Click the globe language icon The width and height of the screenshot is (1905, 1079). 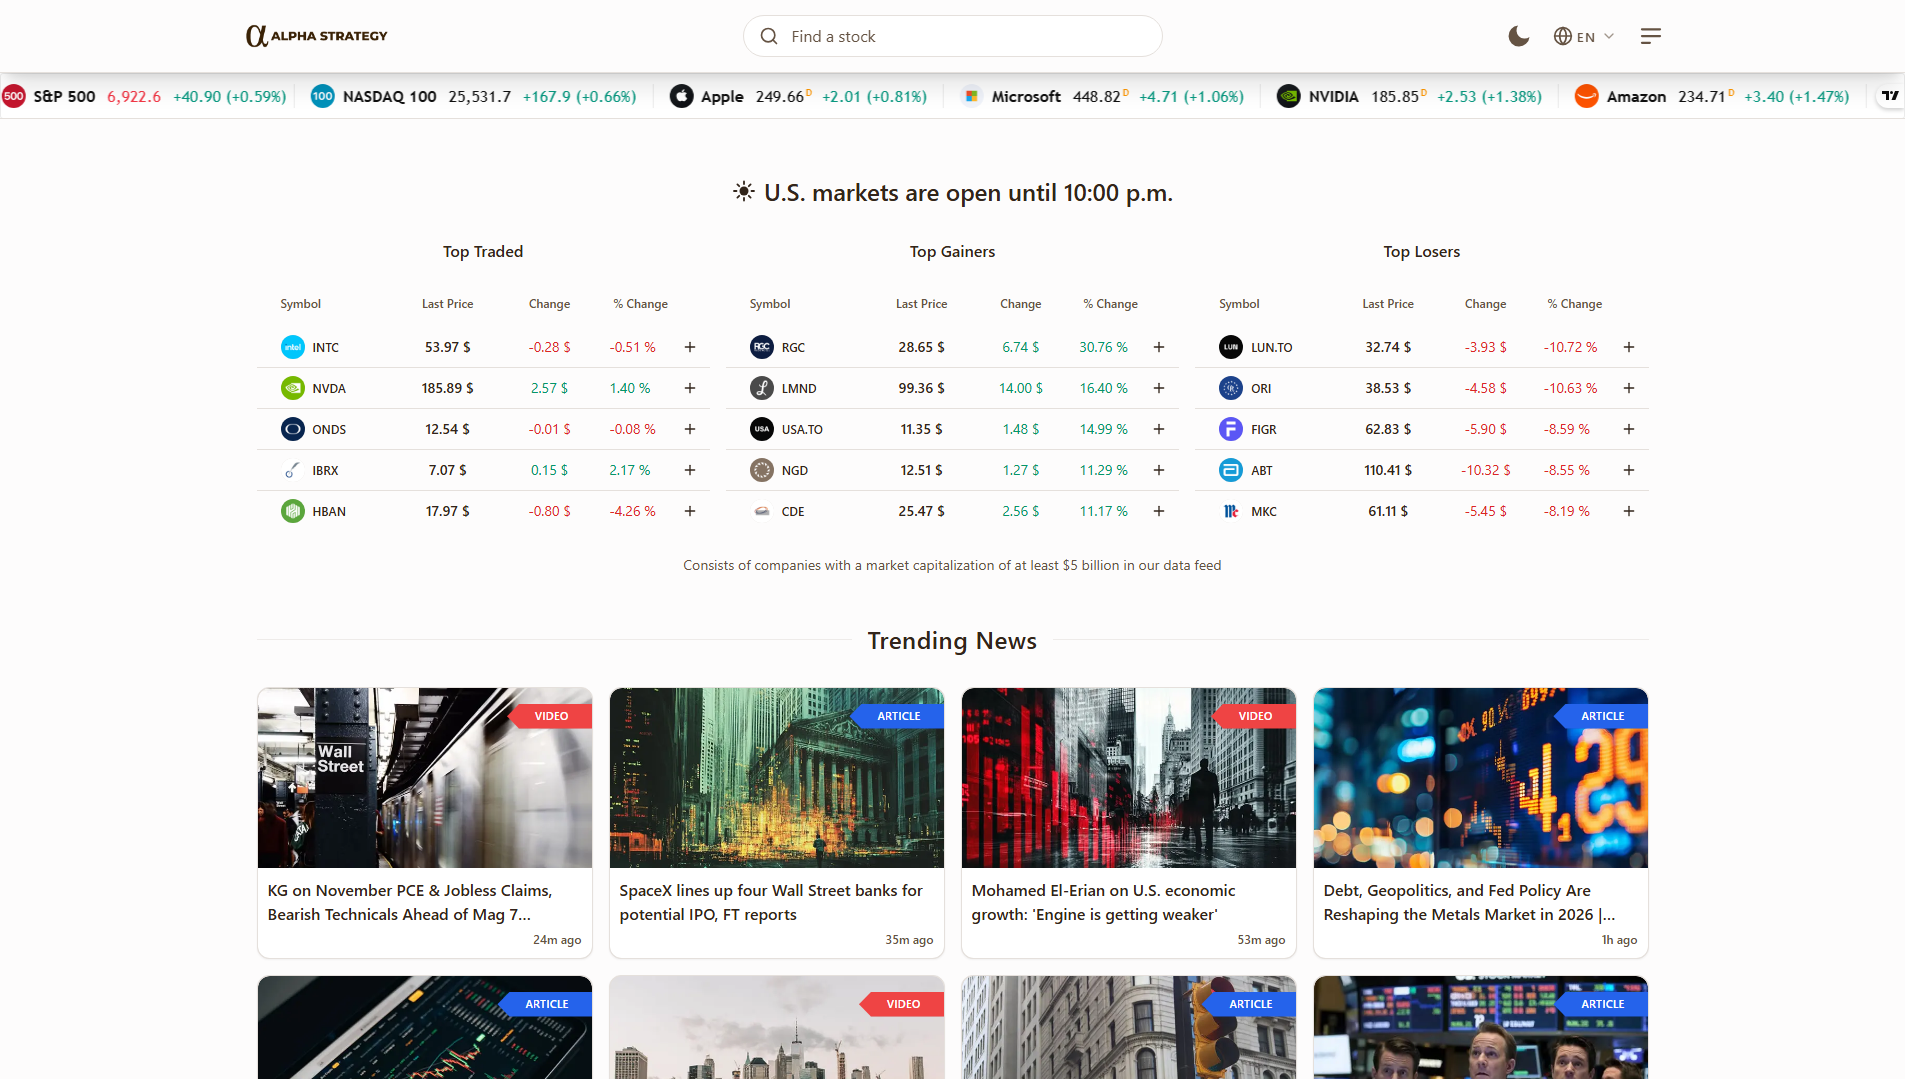pos(1561,36)
